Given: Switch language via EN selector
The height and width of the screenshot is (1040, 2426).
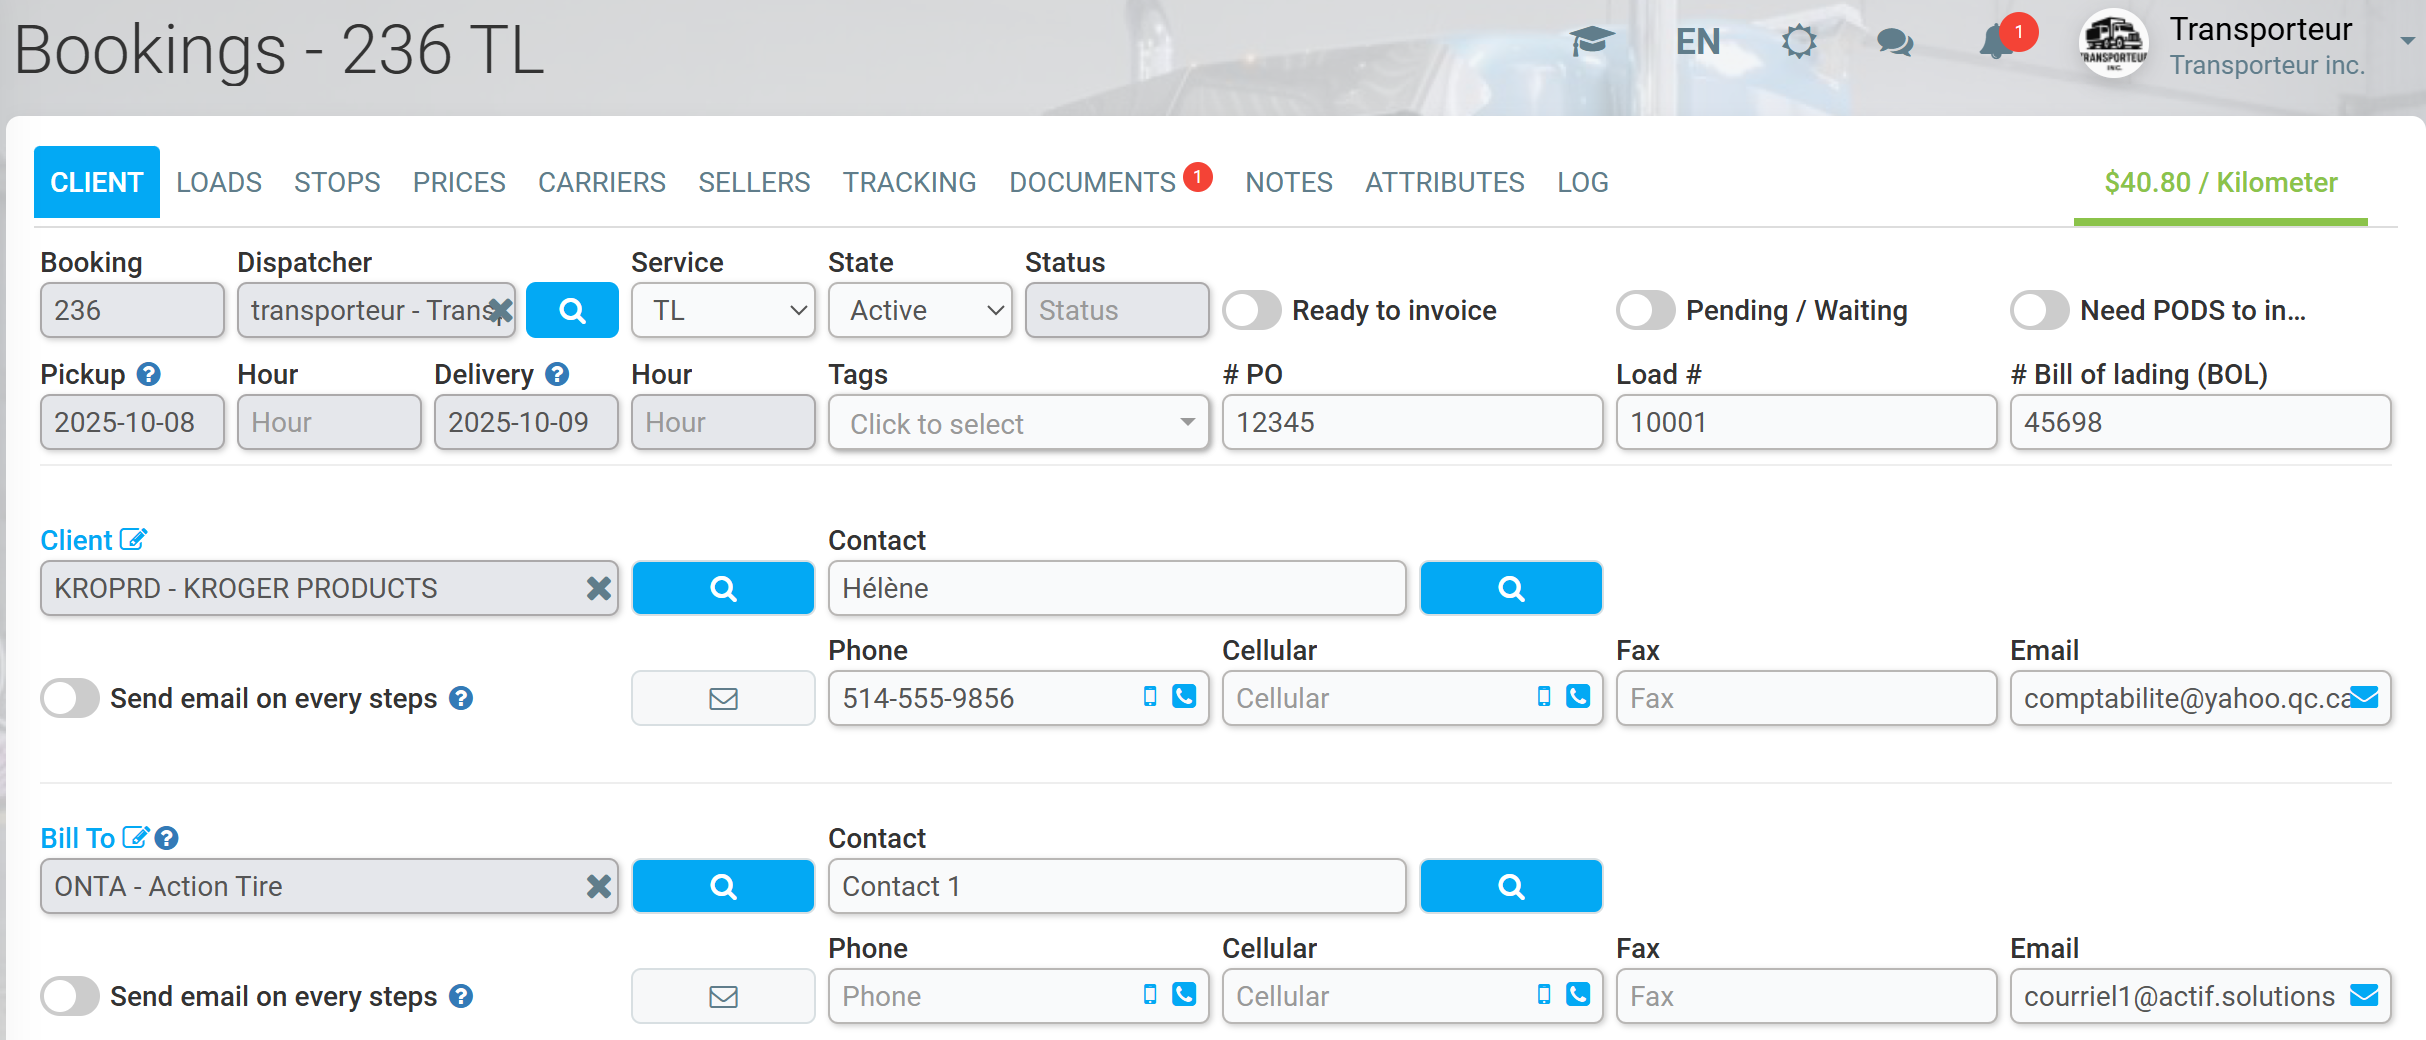Looking at the screenshot, I should (x=1698, y=42).
